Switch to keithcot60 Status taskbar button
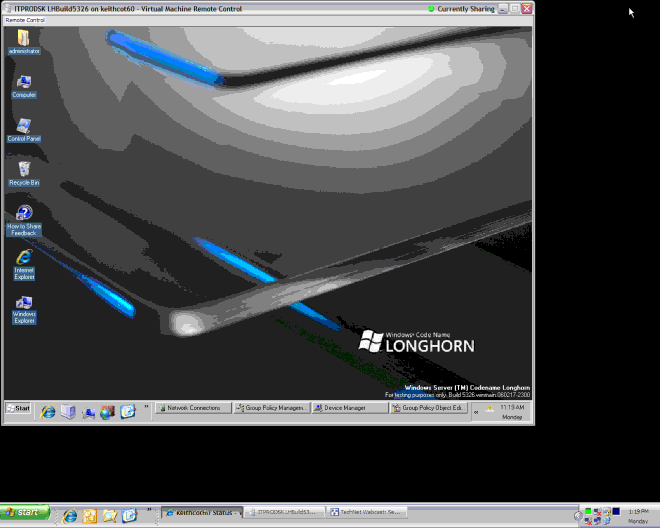Image resolution: width=660 pixels, height=528 pixels. pyautogui.click(x=202, y=512)
